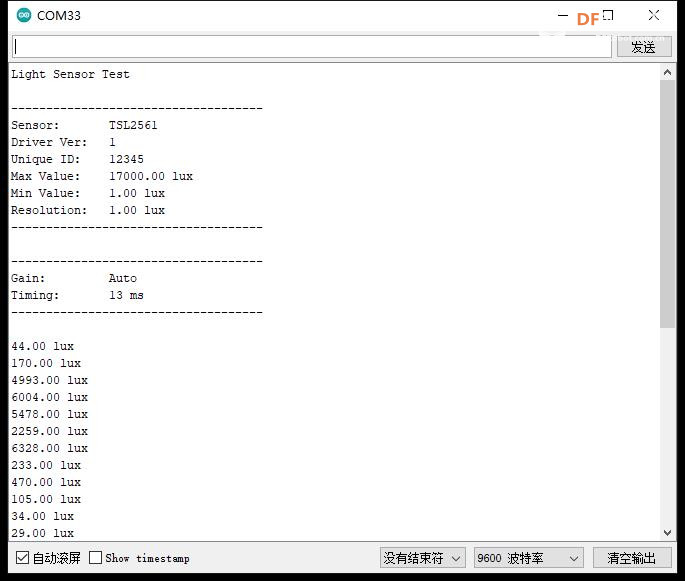Click the '6328.00 lux' reading
Viewport: 685px width, 581px height.
(49, 449)
